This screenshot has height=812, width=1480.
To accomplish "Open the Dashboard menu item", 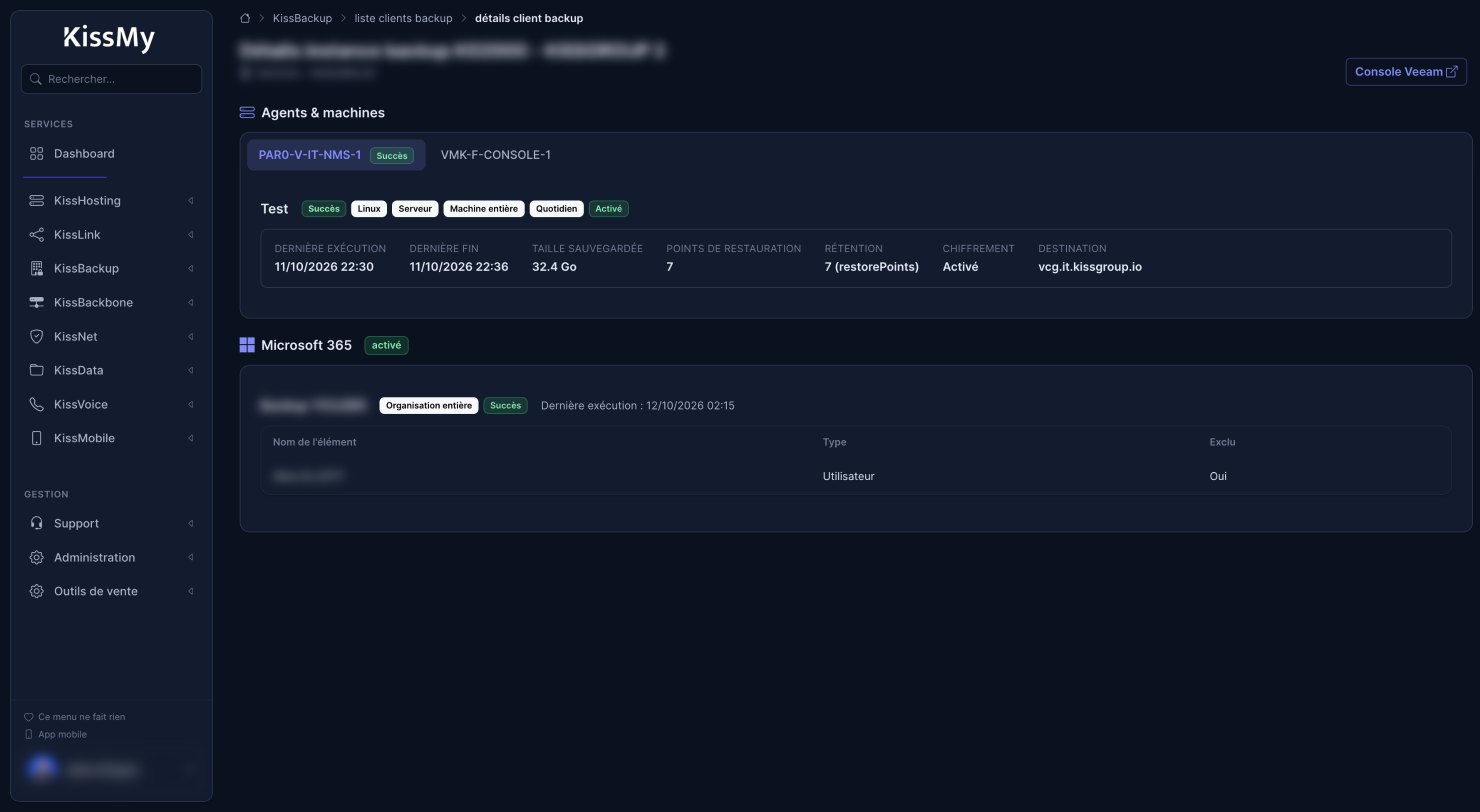I will (111, 154).
